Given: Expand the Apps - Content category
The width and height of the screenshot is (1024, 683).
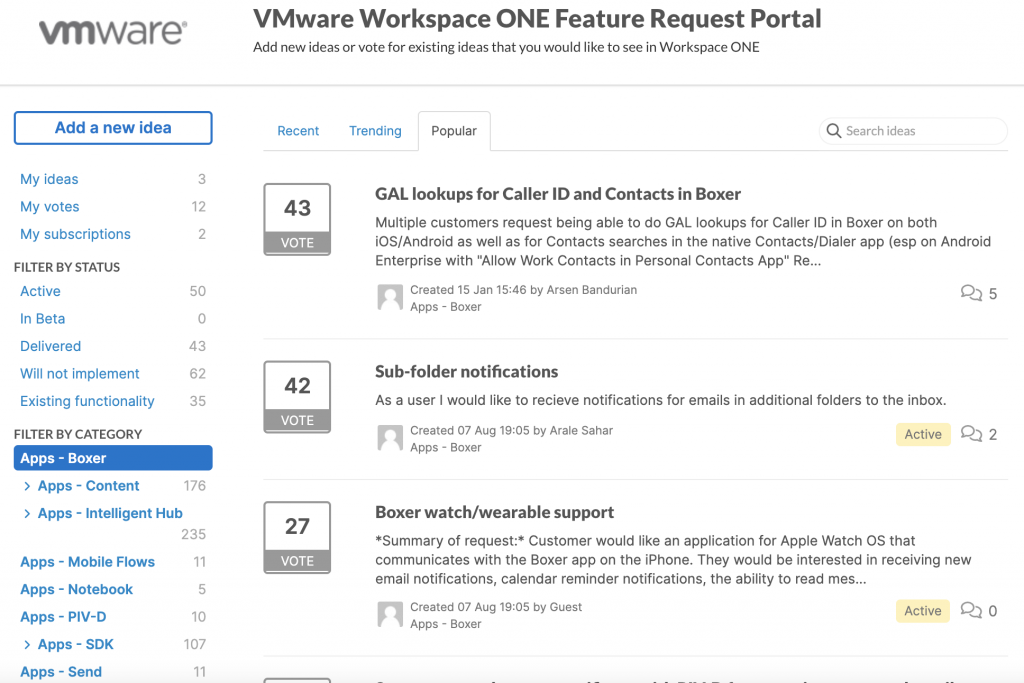Looking at the screenshot, I should 27,486.
